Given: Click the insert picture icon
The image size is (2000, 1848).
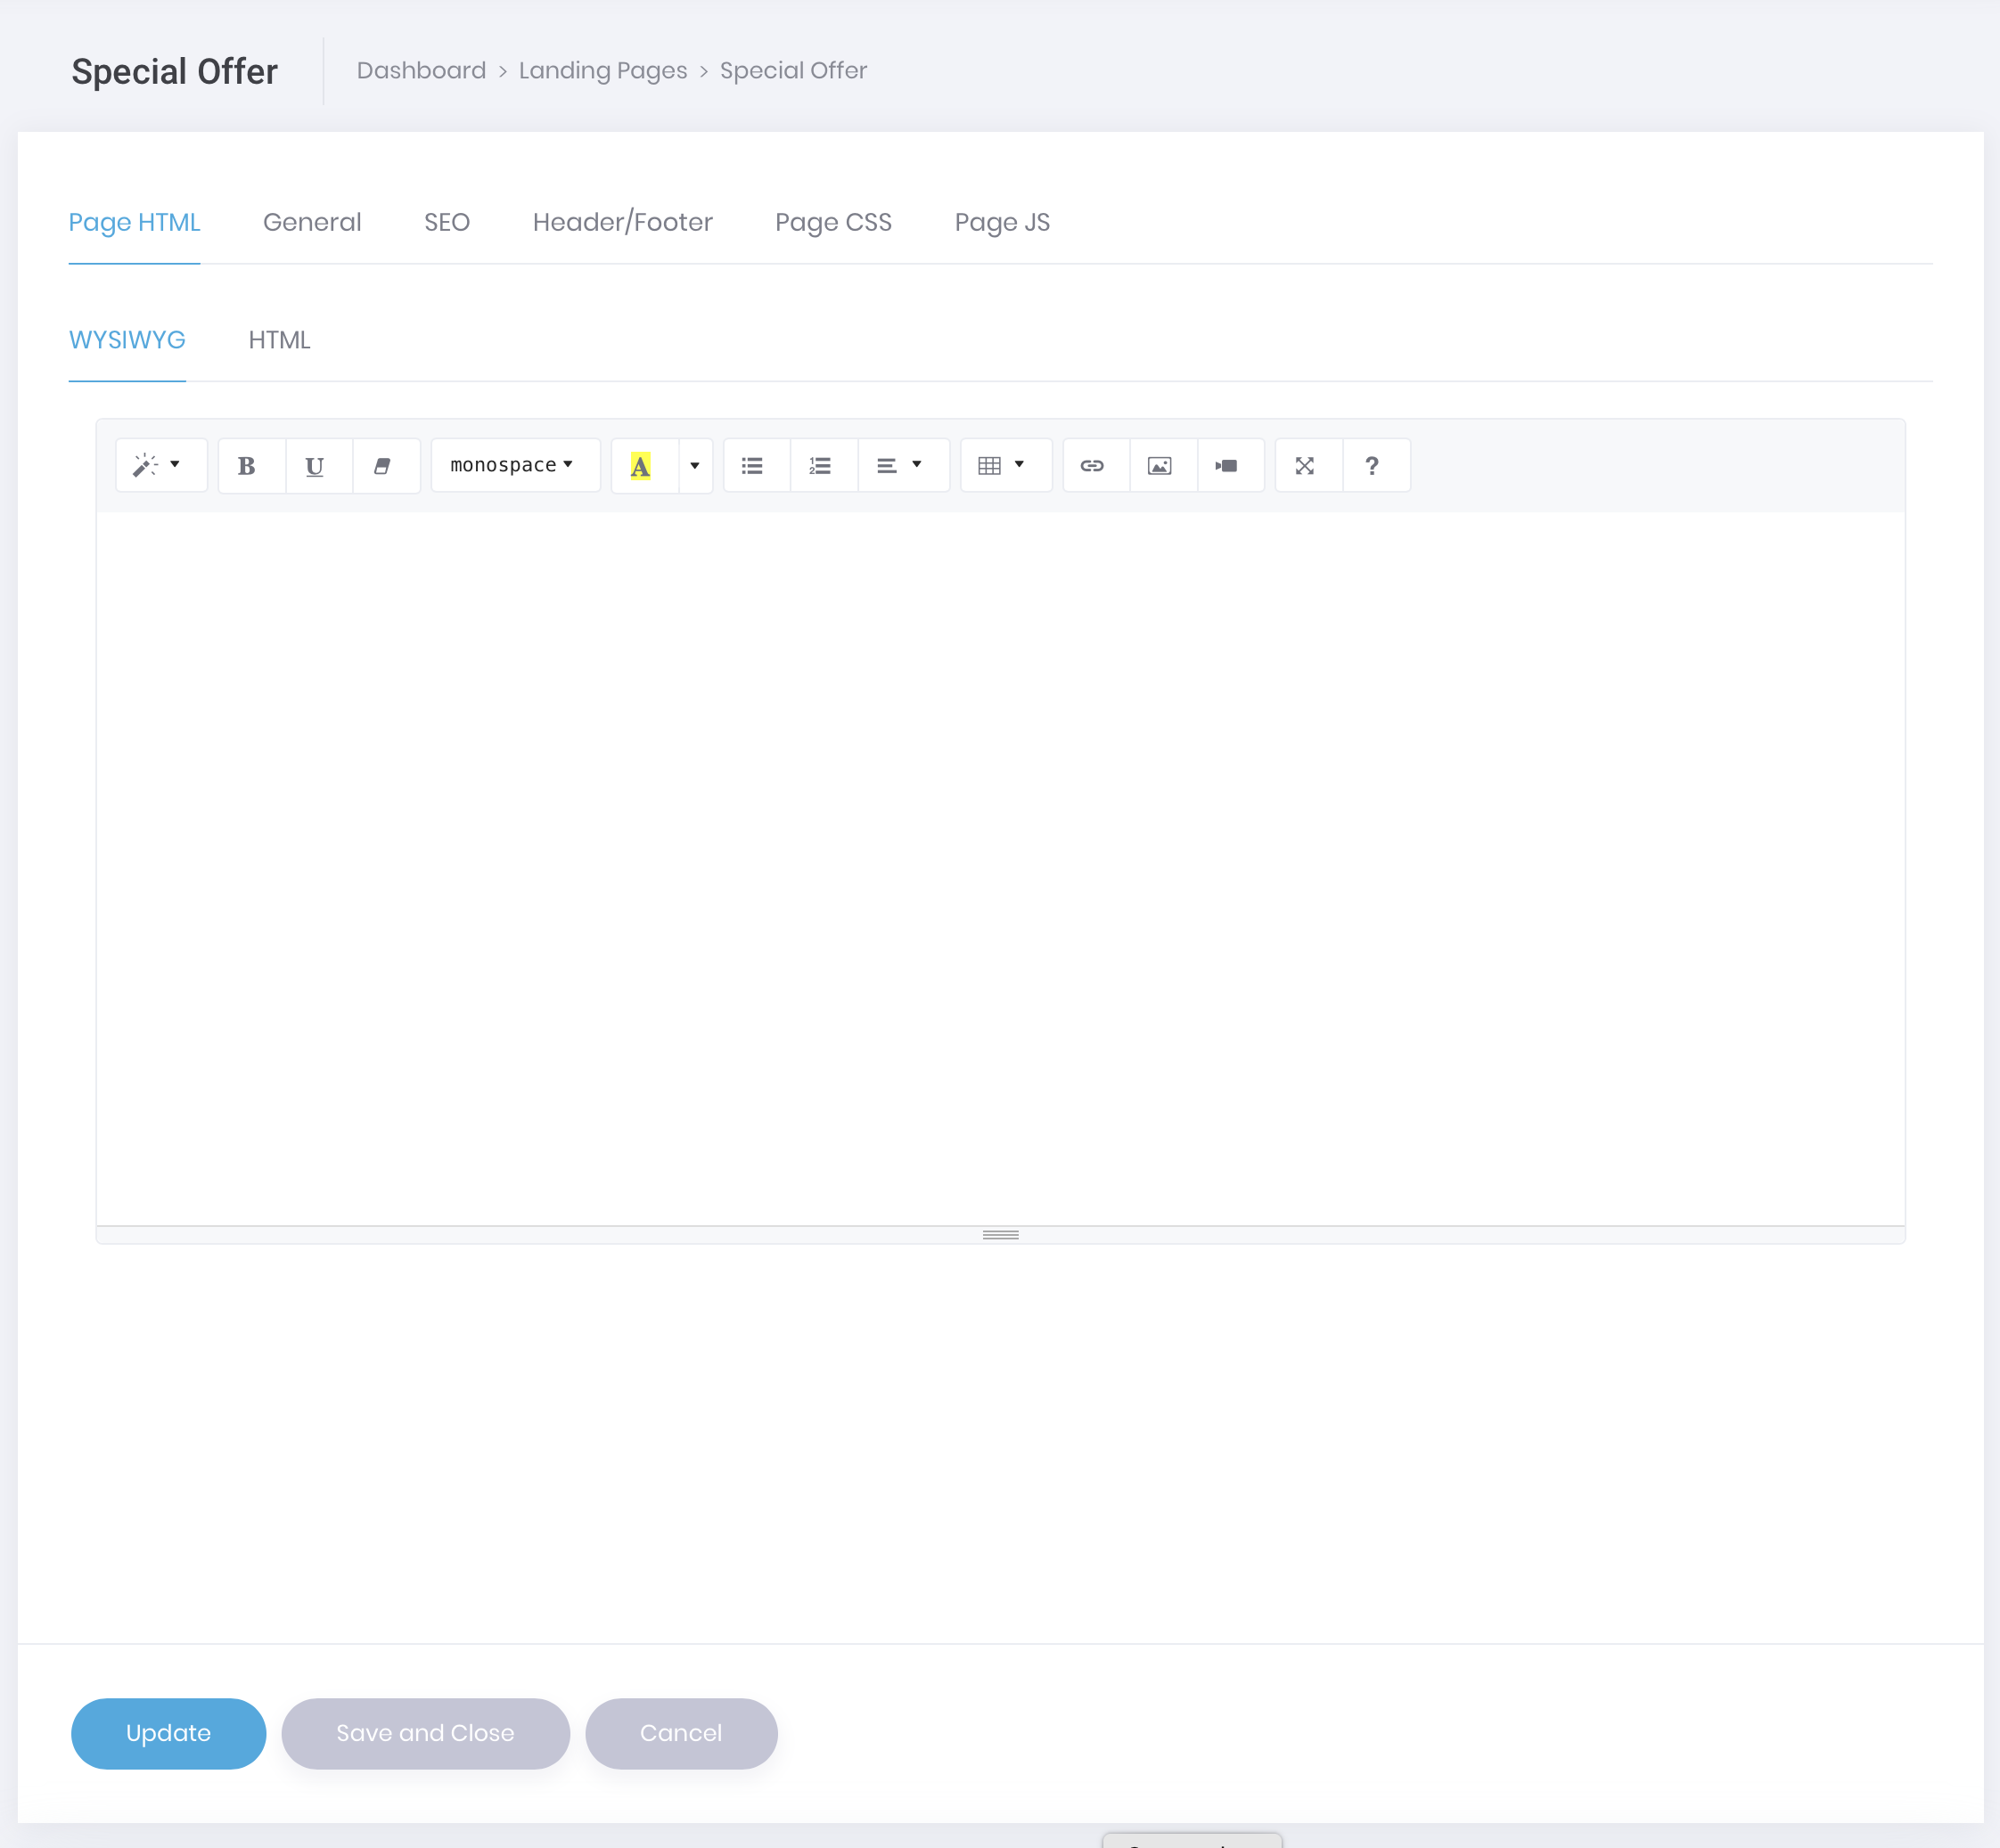Looking at the screenshot, I should [x=1163, y=465].
